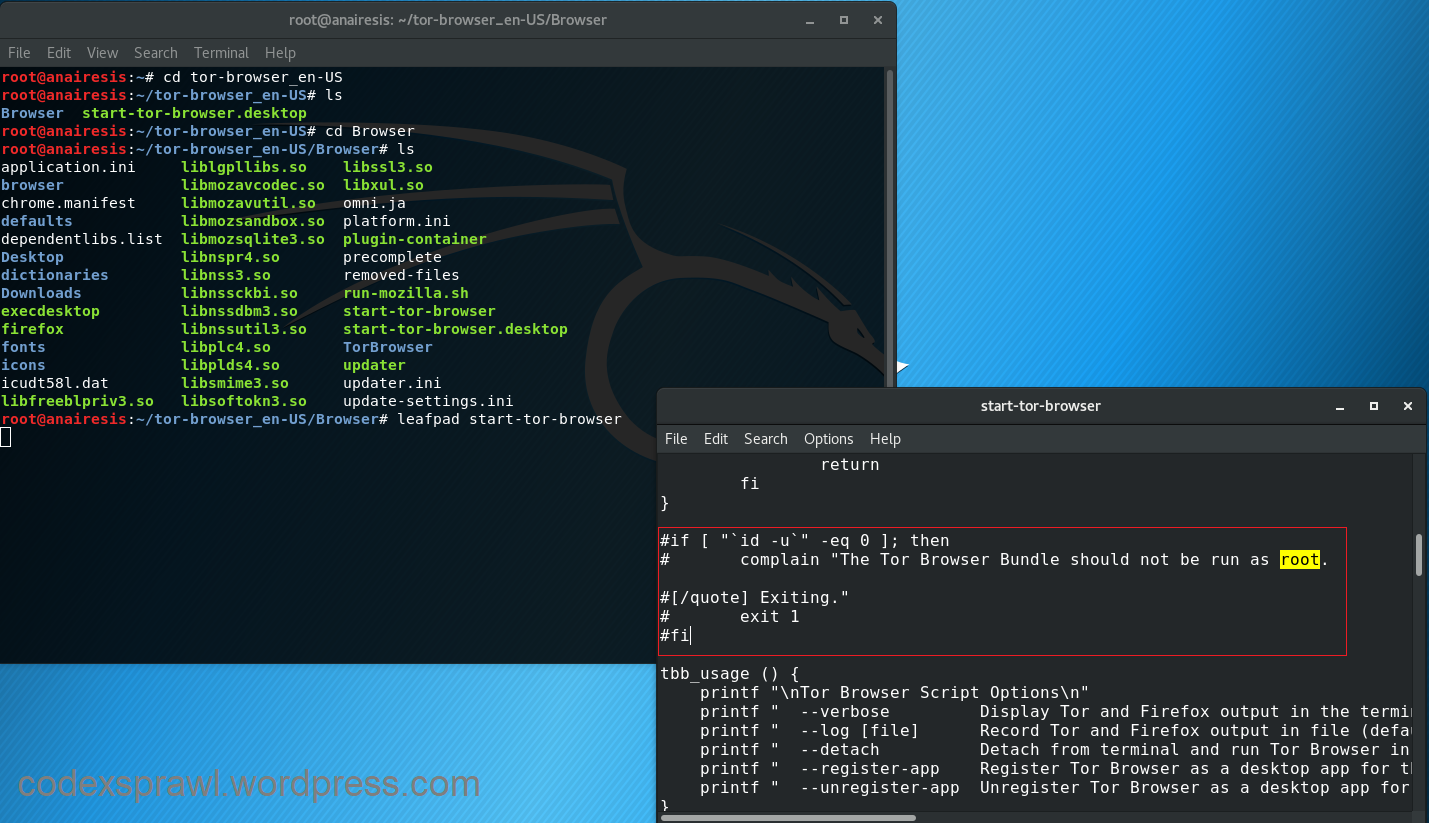
Task: Minimize the start-tor-browser Leafpad window
Action: click(x=1339, y=406)
